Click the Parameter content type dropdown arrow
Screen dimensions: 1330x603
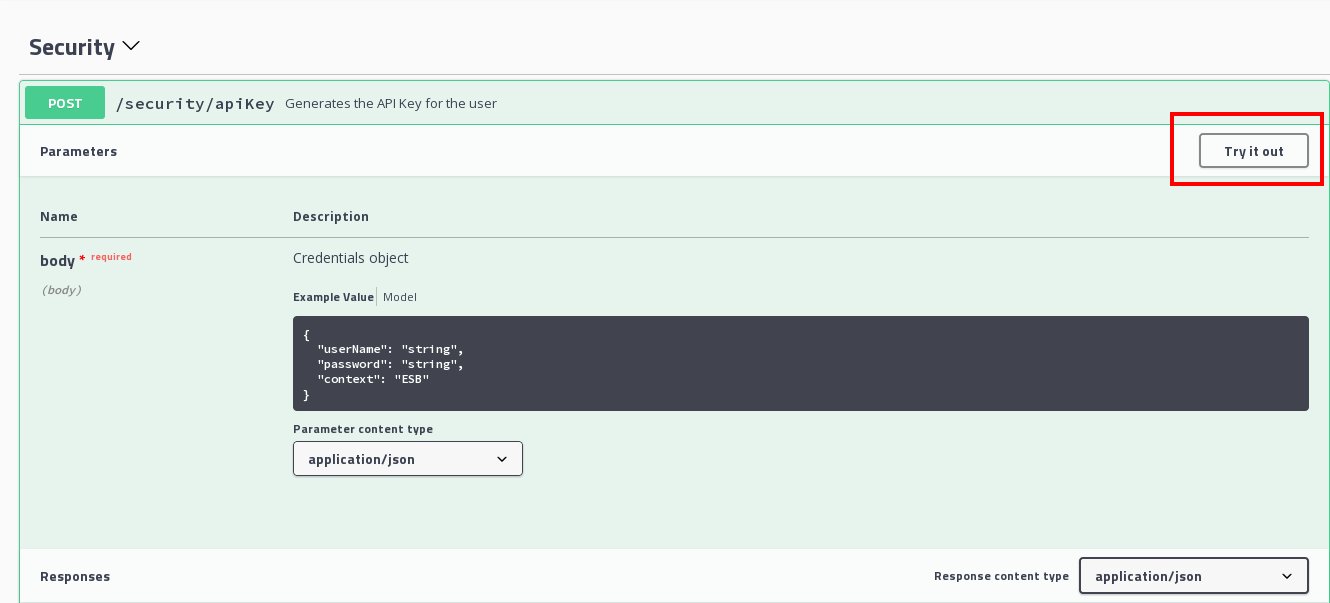click(502, 459)
